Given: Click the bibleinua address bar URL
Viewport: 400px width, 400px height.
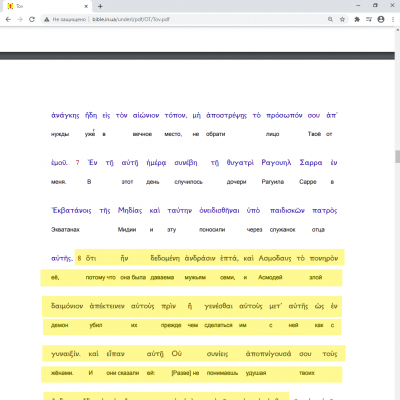Looking at the screenshot, I should [x=131, y=19].
